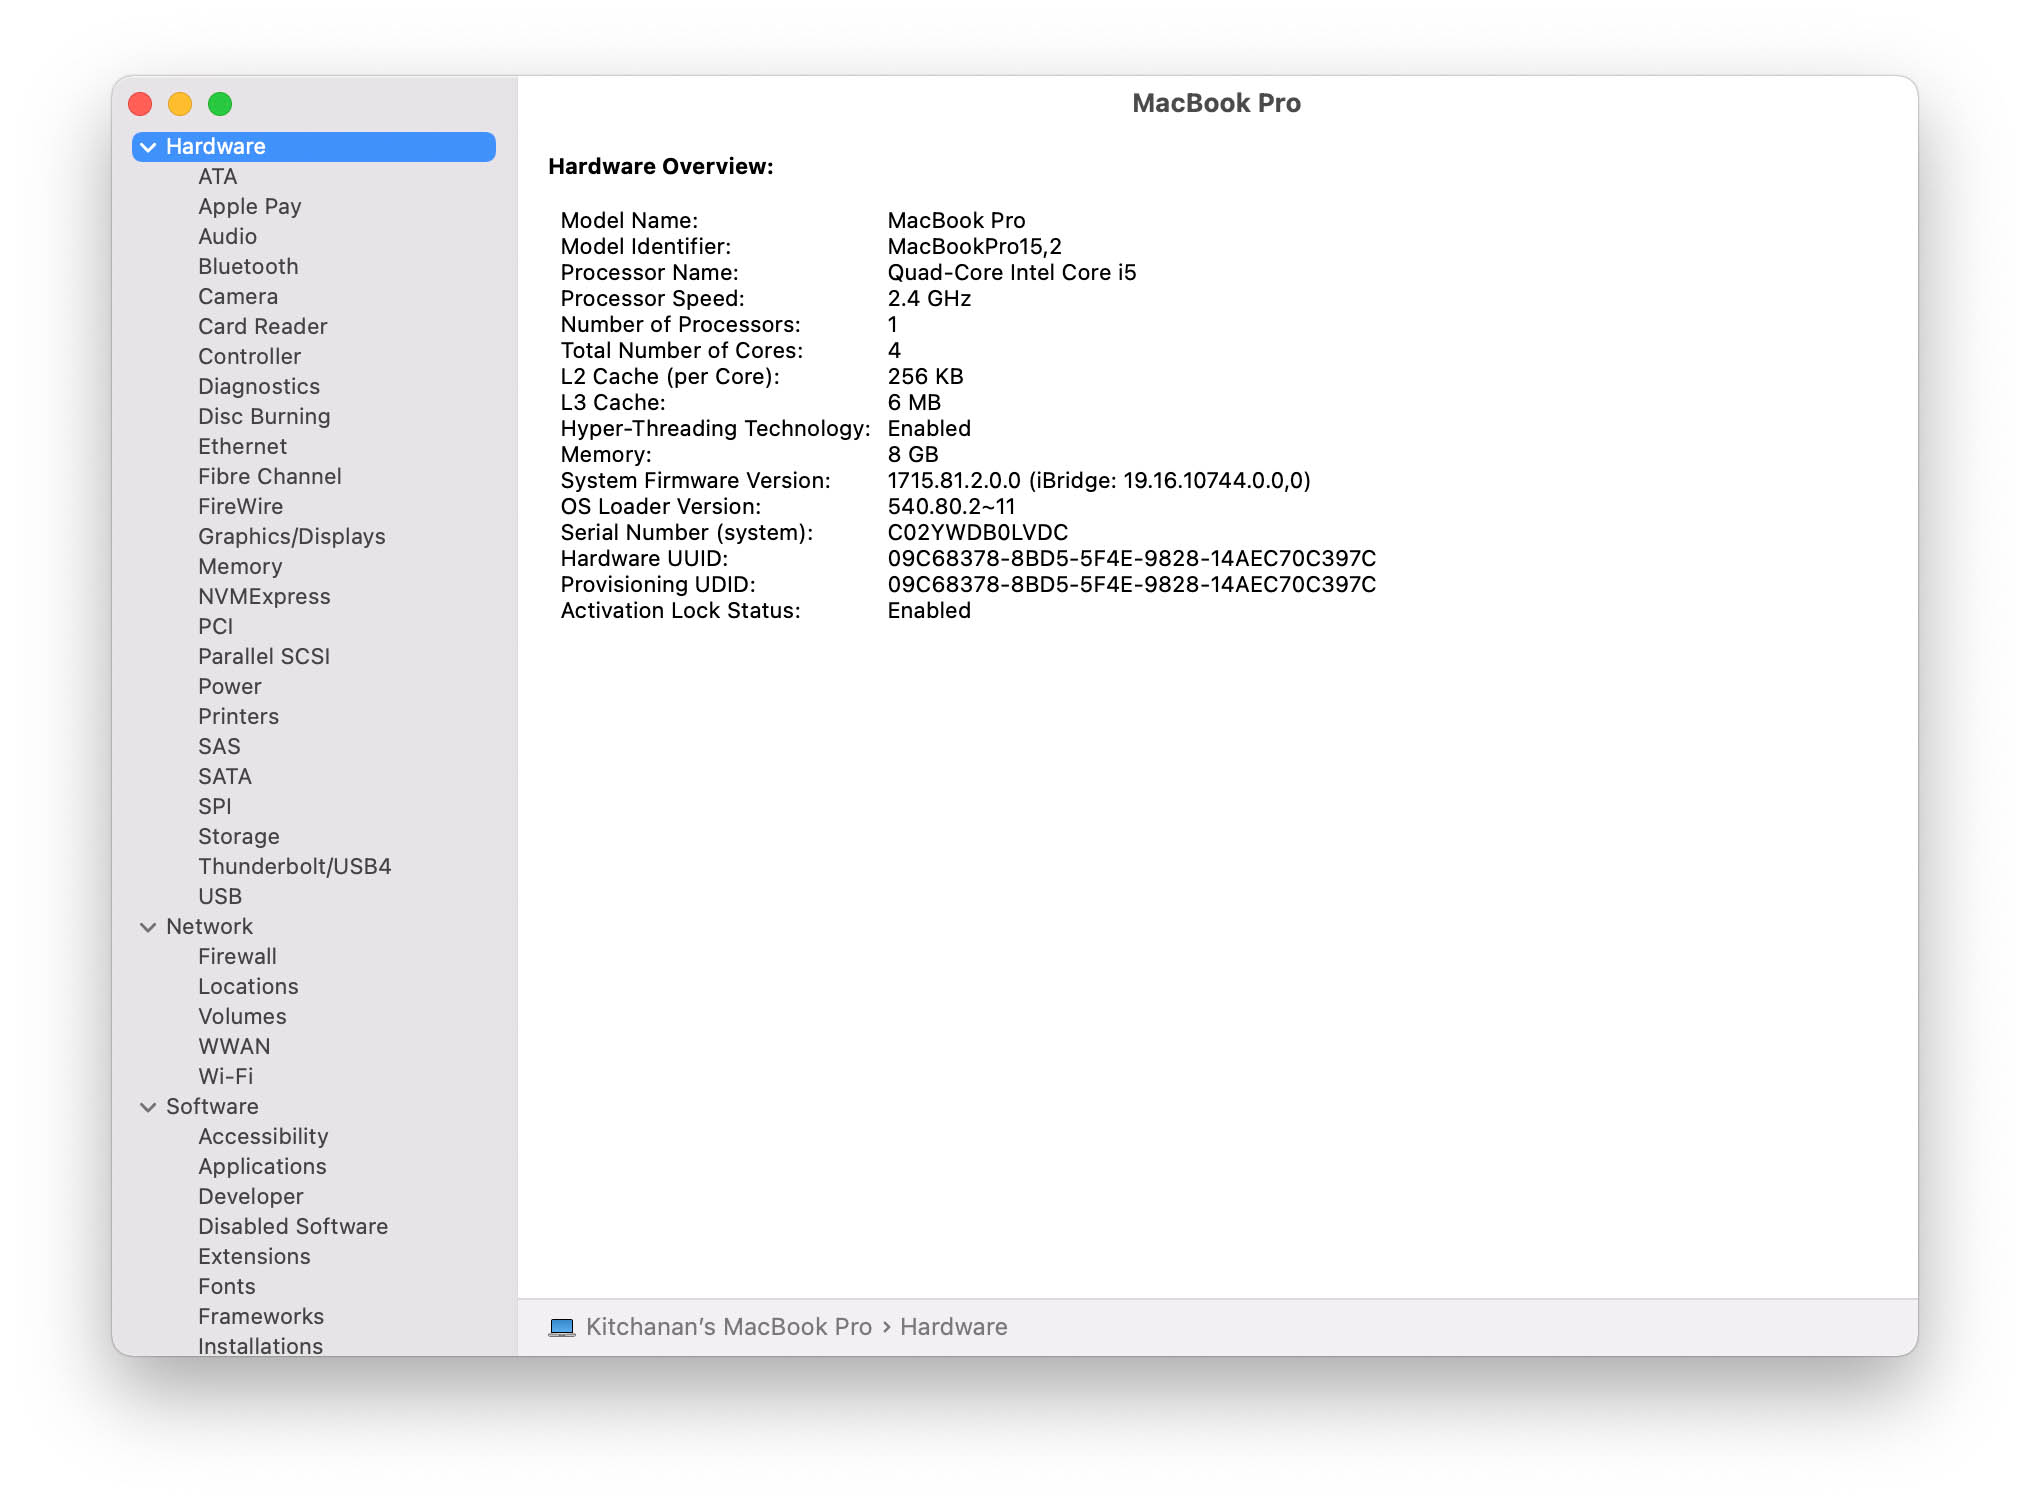
Task: Select Fibre Channel entry
Action: (269, 477)
